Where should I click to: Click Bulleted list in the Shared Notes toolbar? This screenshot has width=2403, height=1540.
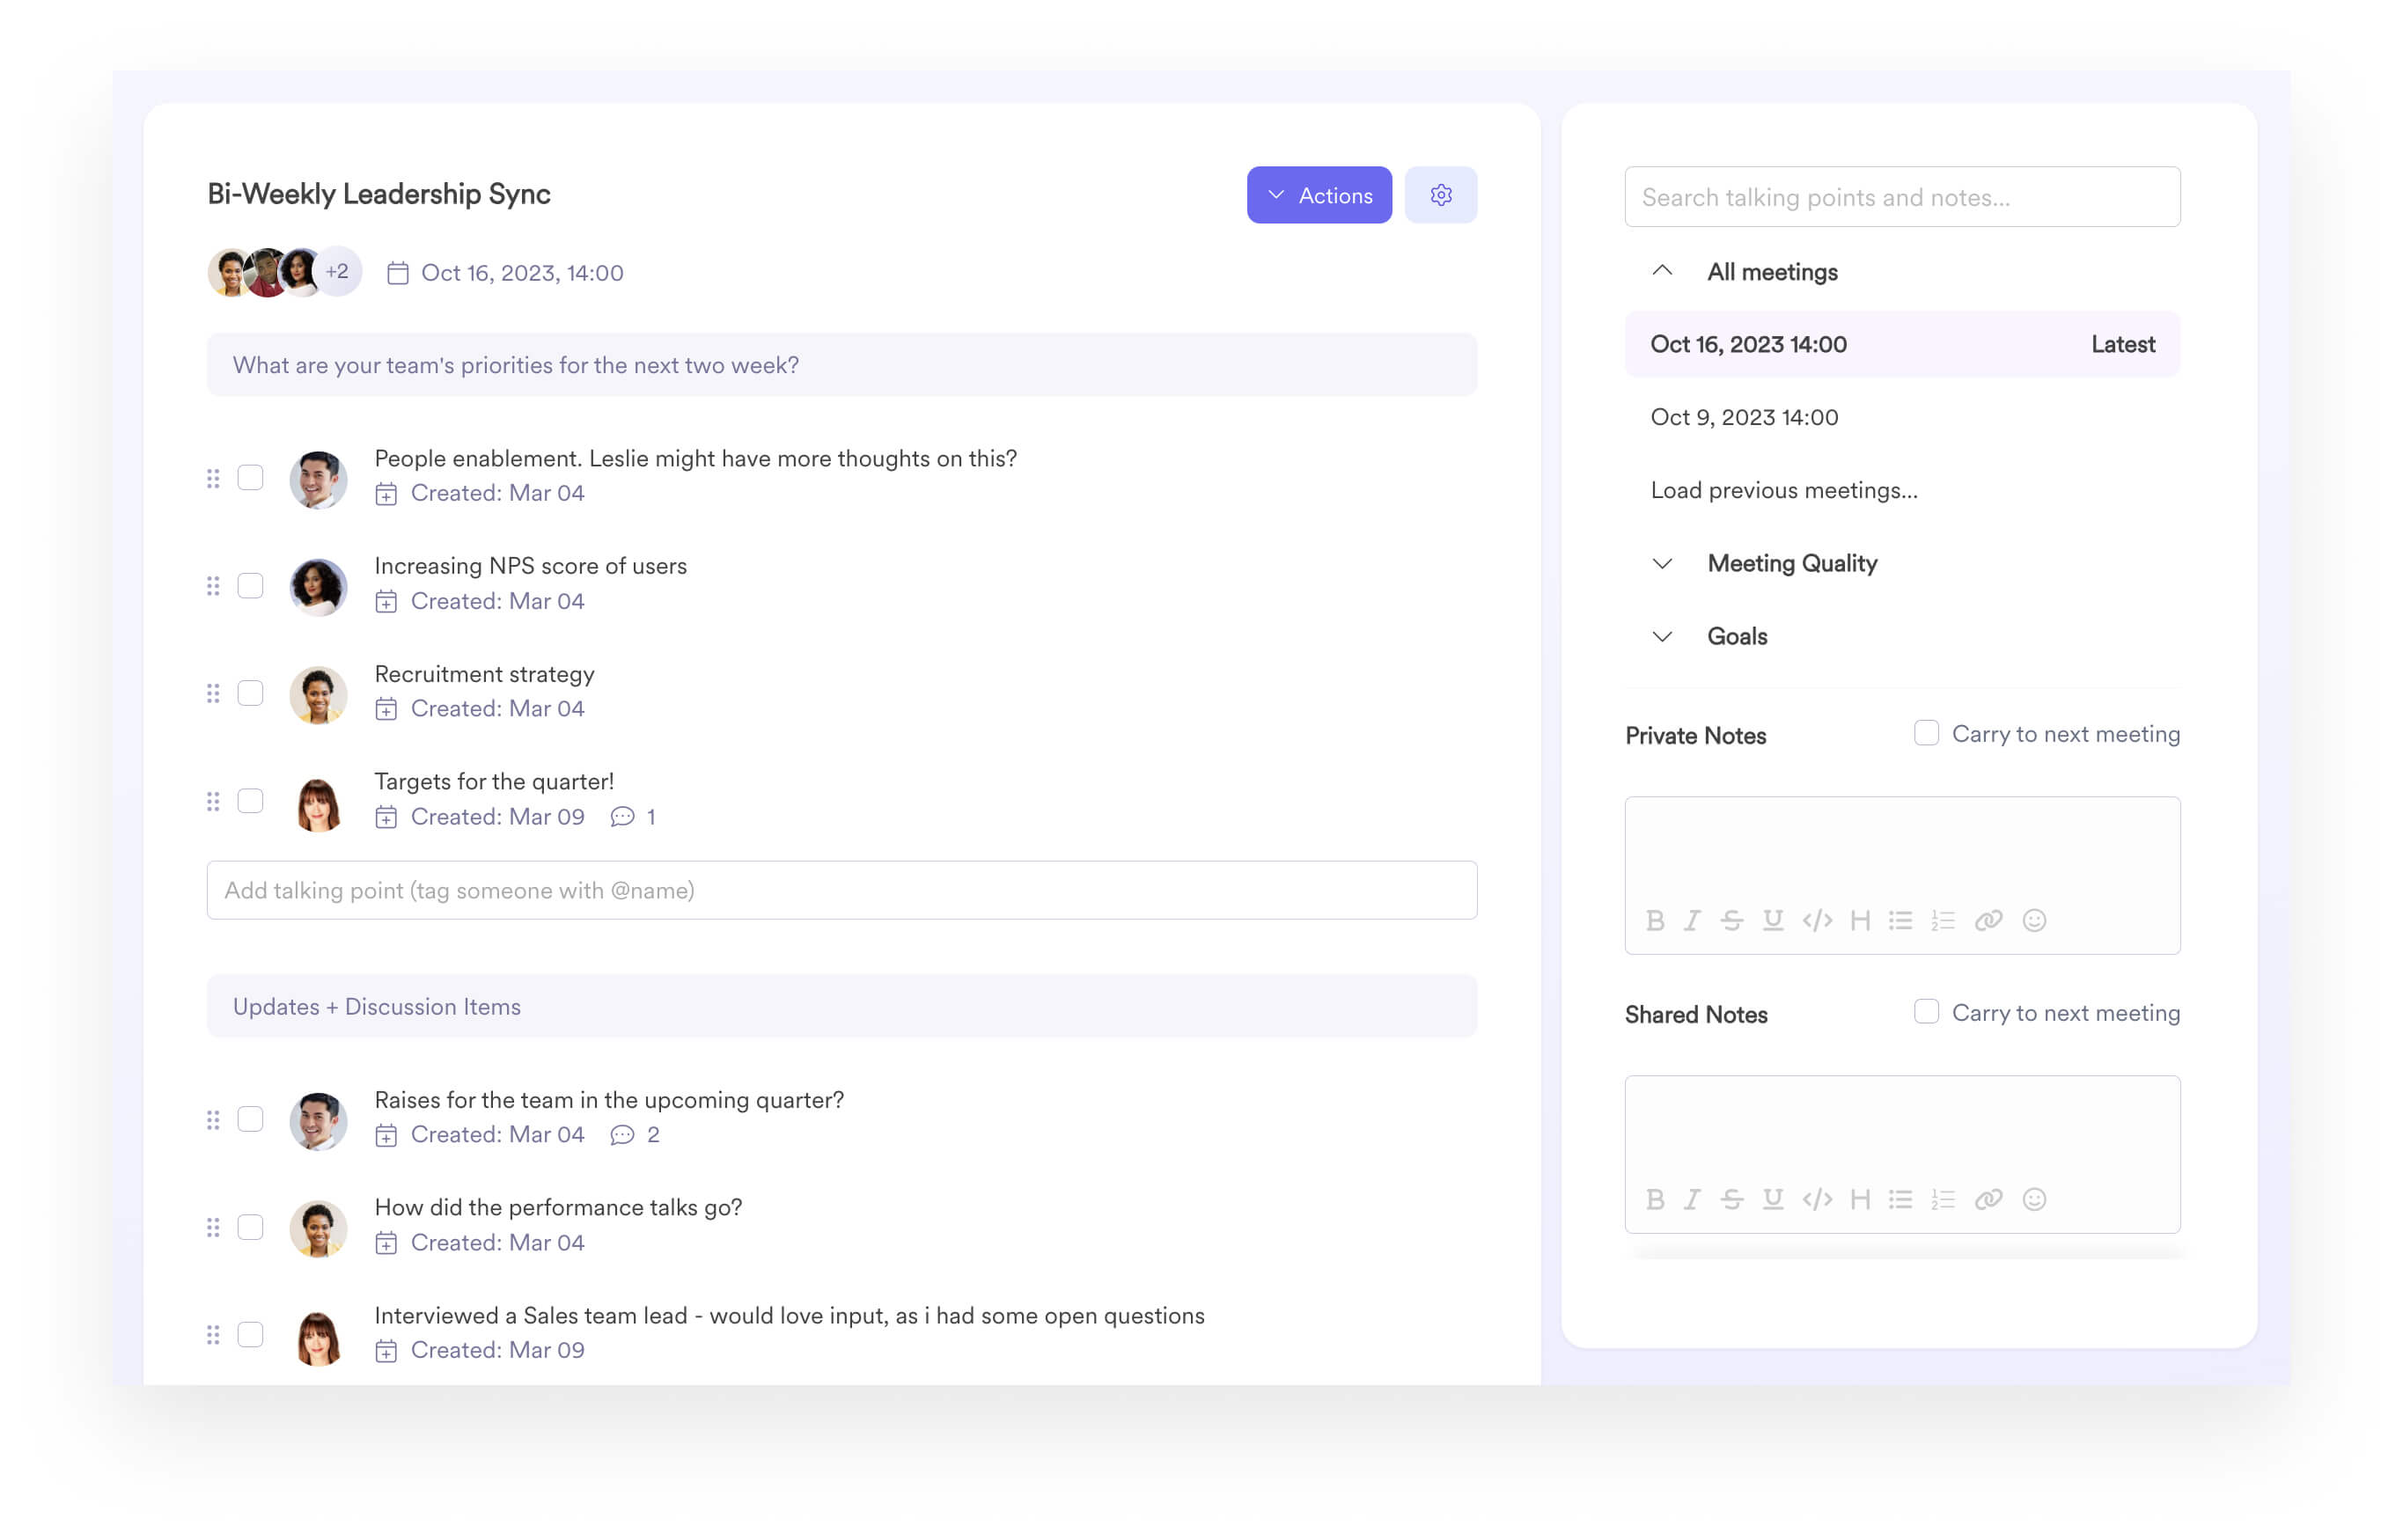click(x=1900, y=1199)
